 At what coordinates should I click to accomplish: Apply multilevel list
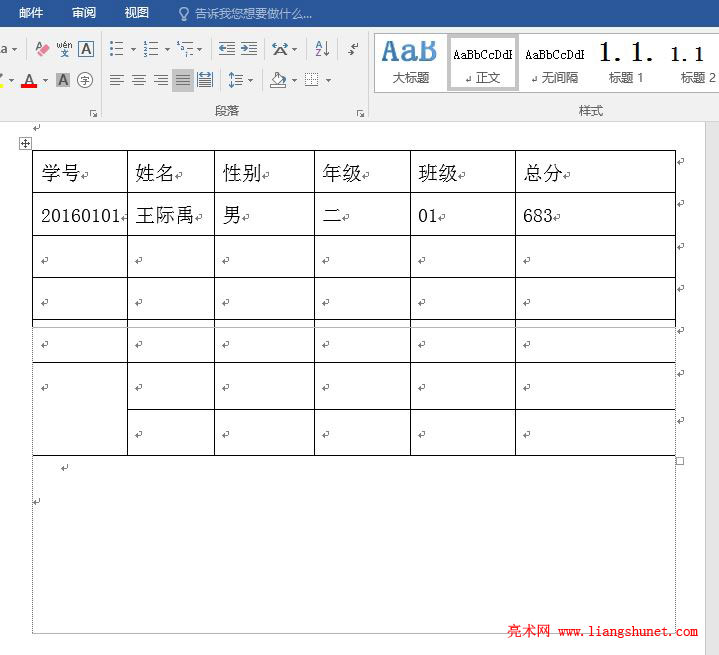point(185,49)
